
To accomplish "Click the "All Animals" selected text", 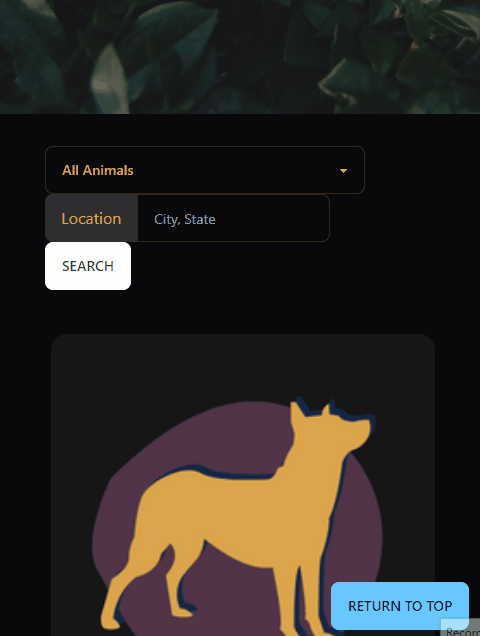I will tap(98, 170).
